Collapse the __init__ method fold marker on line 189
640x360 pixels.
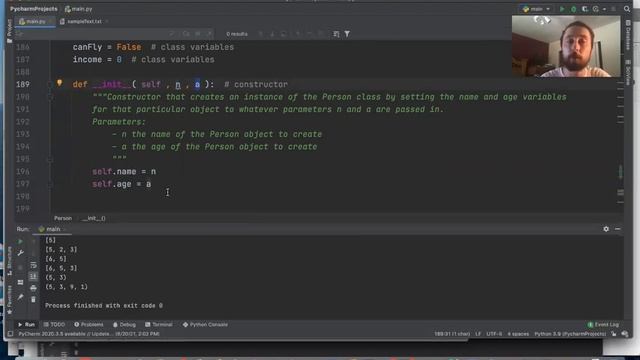point(50,84)
